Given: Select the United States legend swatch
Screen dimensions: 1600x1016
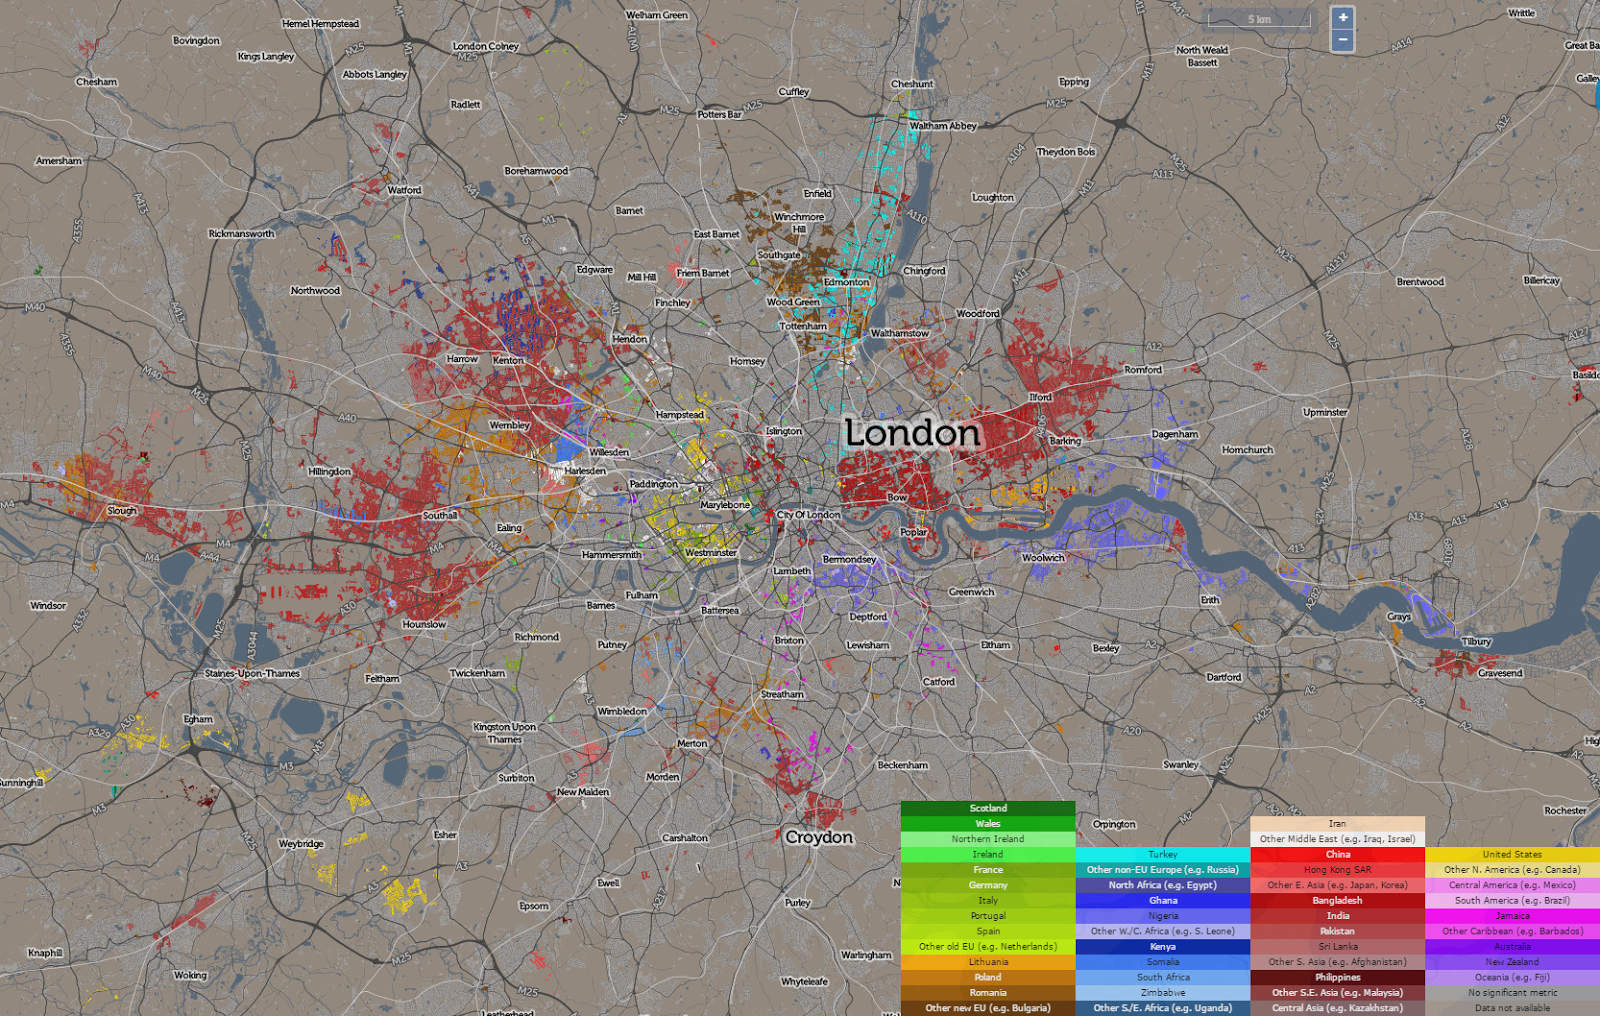Looking at the screenshot, I should pos(1513,855).
